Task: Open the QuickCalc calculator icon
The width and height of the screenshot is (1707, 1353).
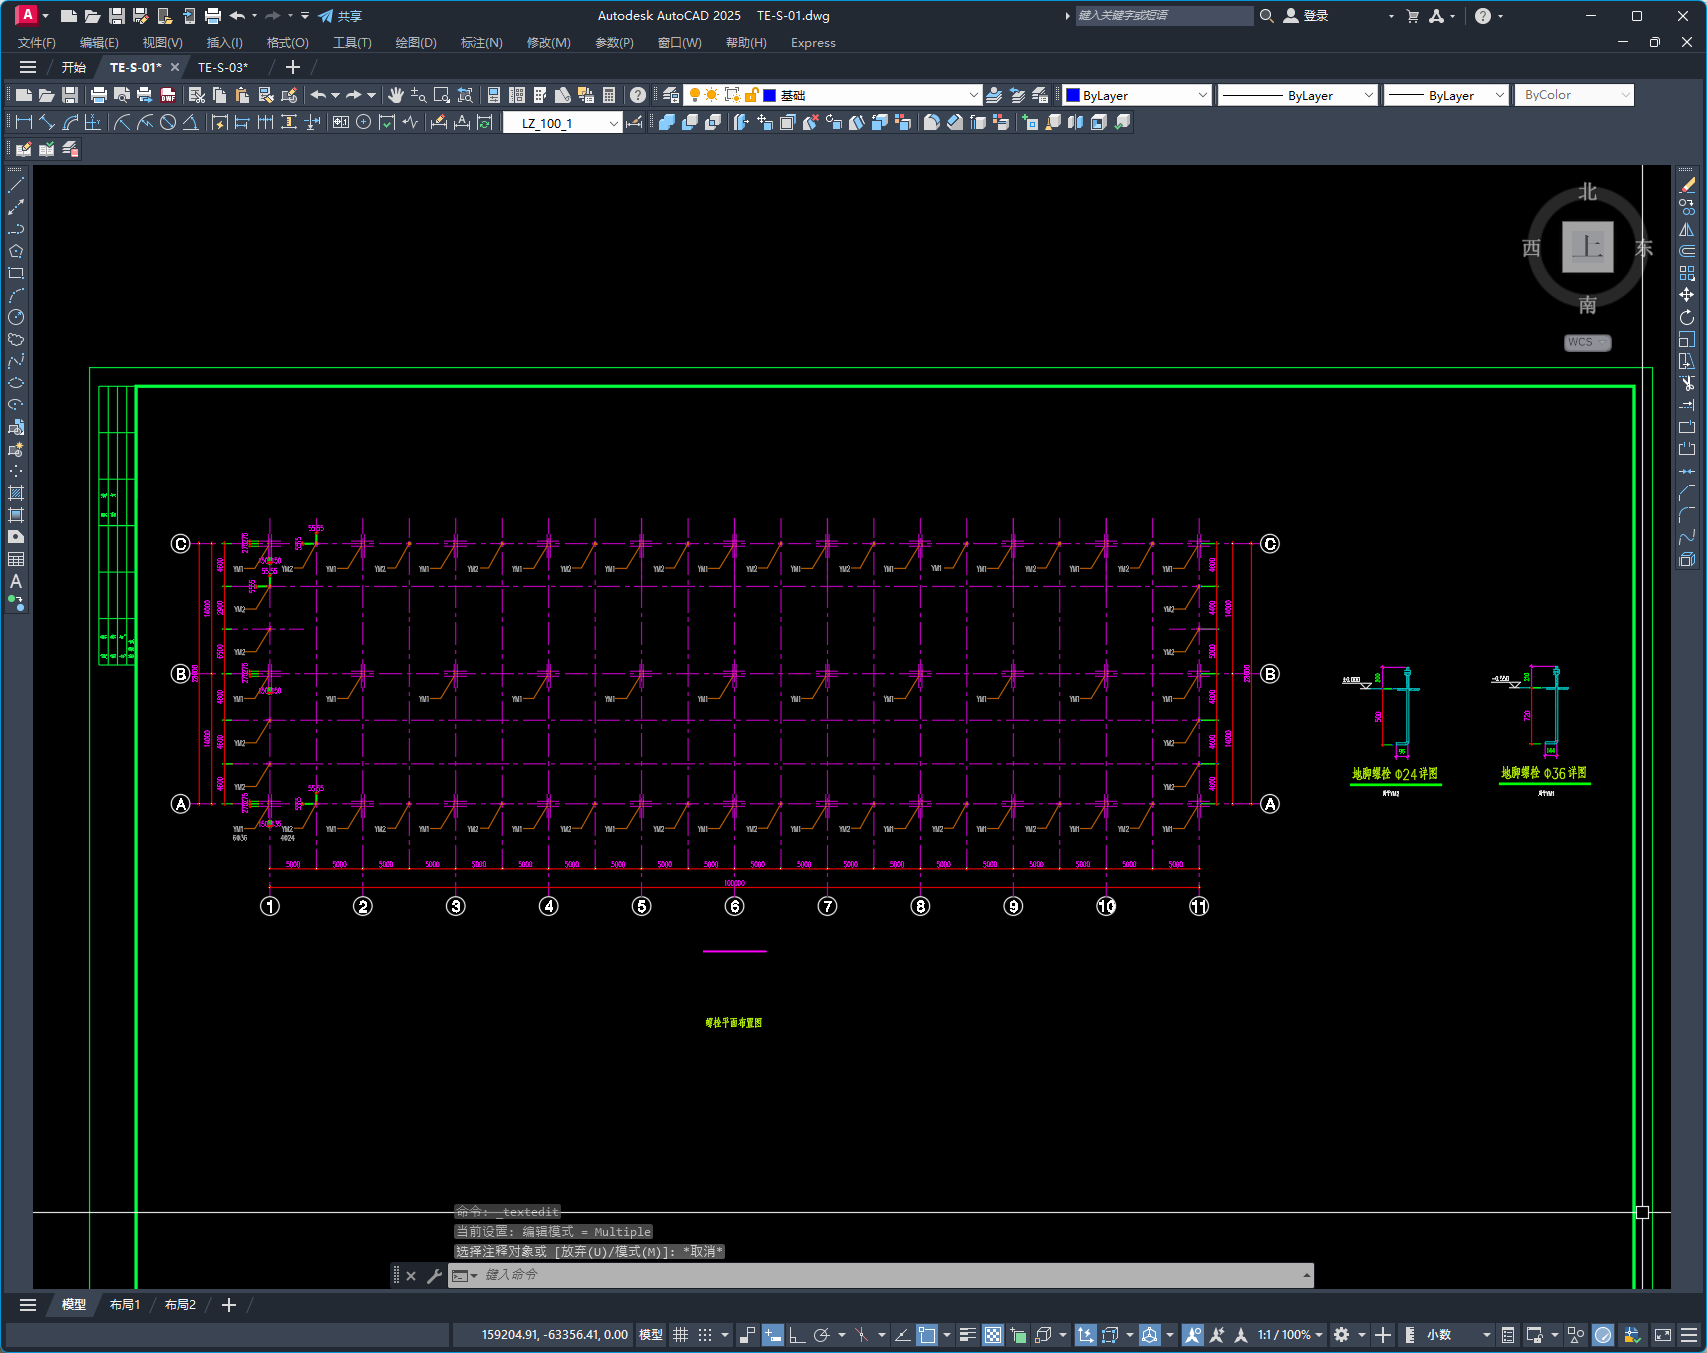Action: coord(609,95)
